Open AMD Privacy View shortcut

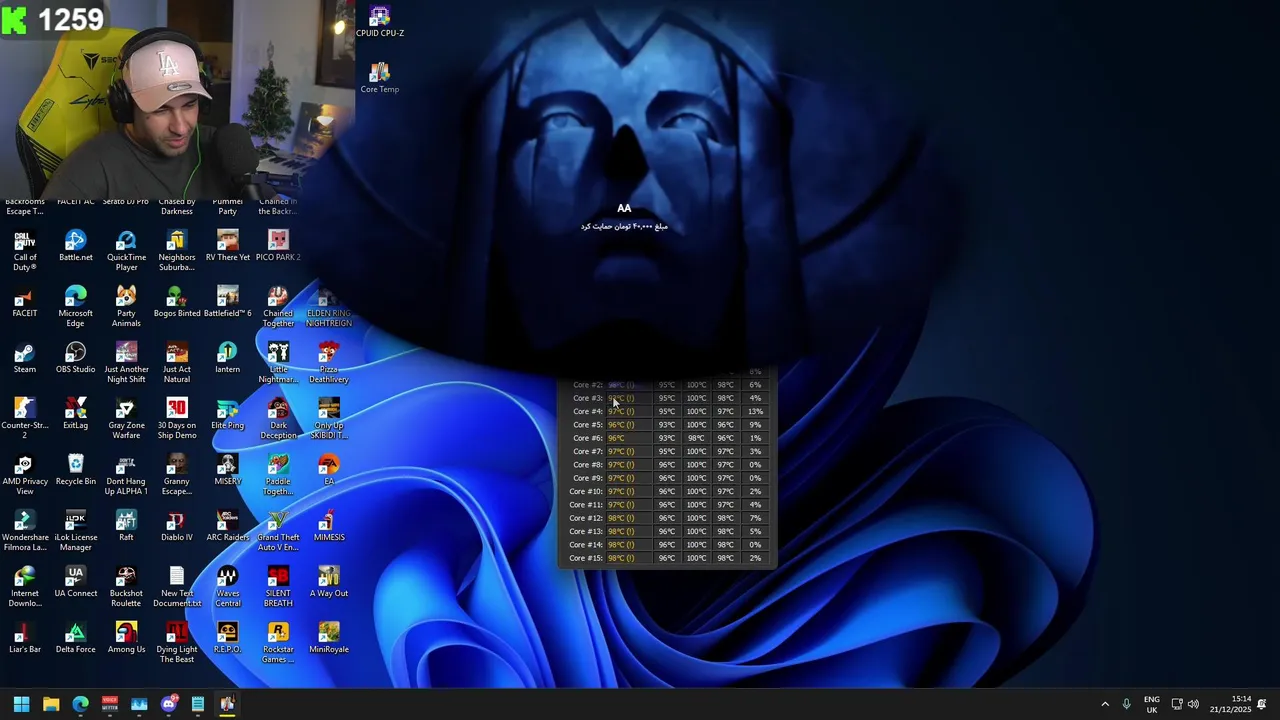coord(25,475)
